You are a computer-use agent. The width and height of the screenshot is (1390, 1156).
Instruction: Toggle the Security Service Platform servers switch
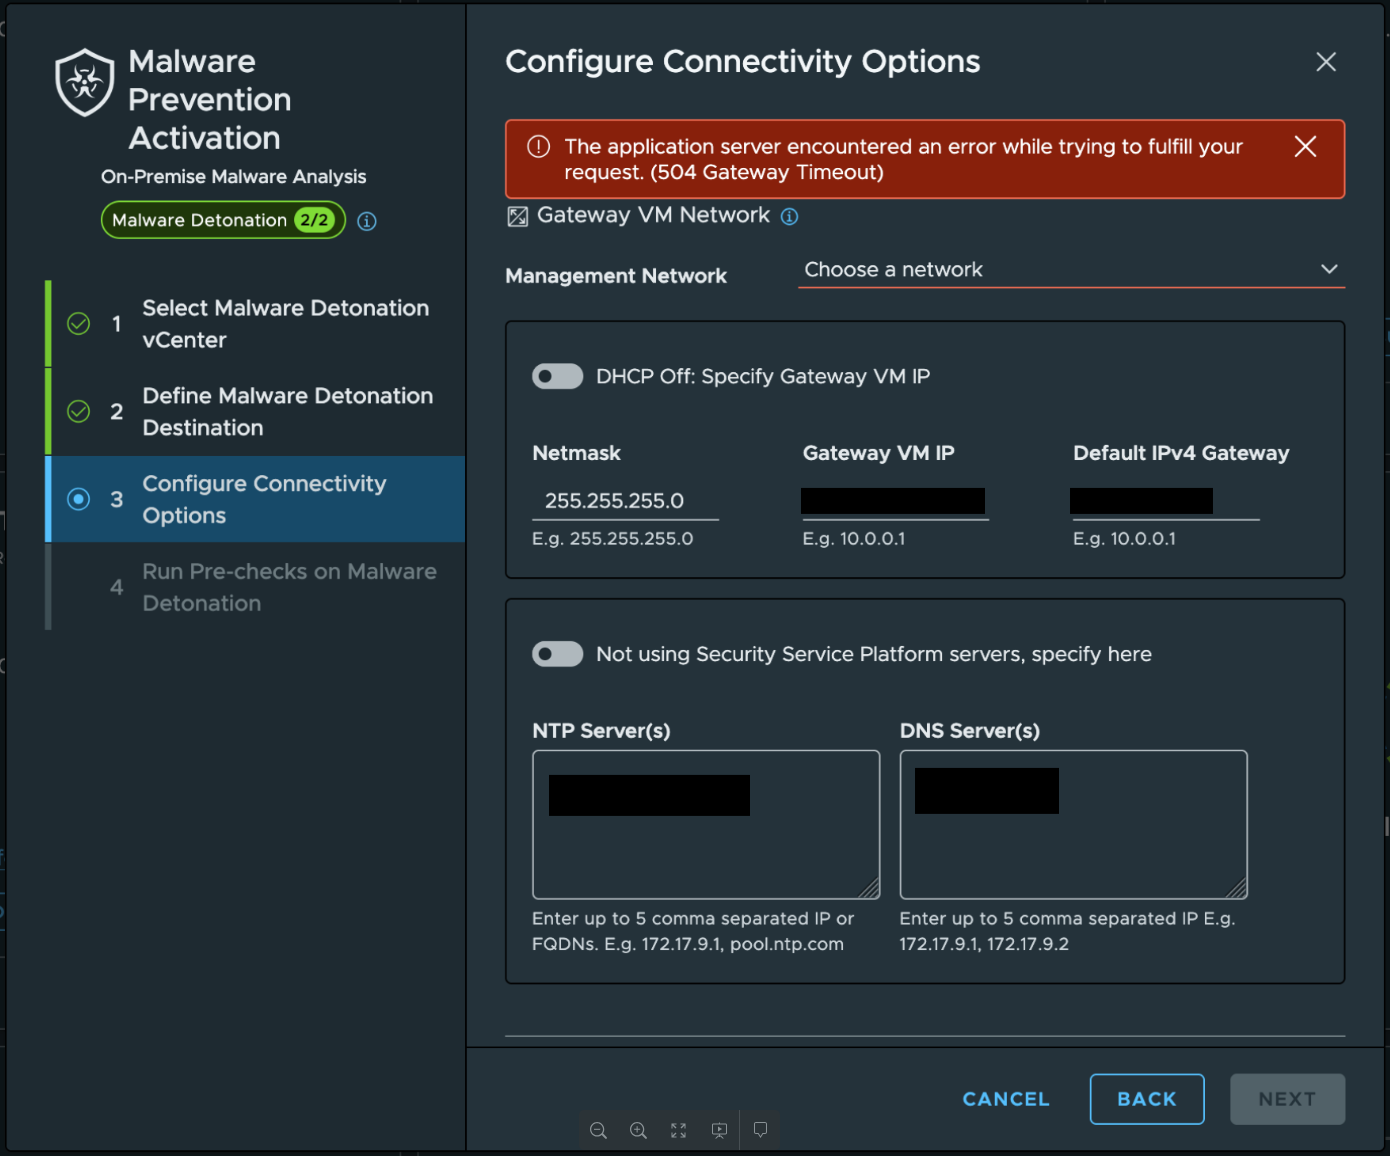pyautogui.click(x=557, y=654)
